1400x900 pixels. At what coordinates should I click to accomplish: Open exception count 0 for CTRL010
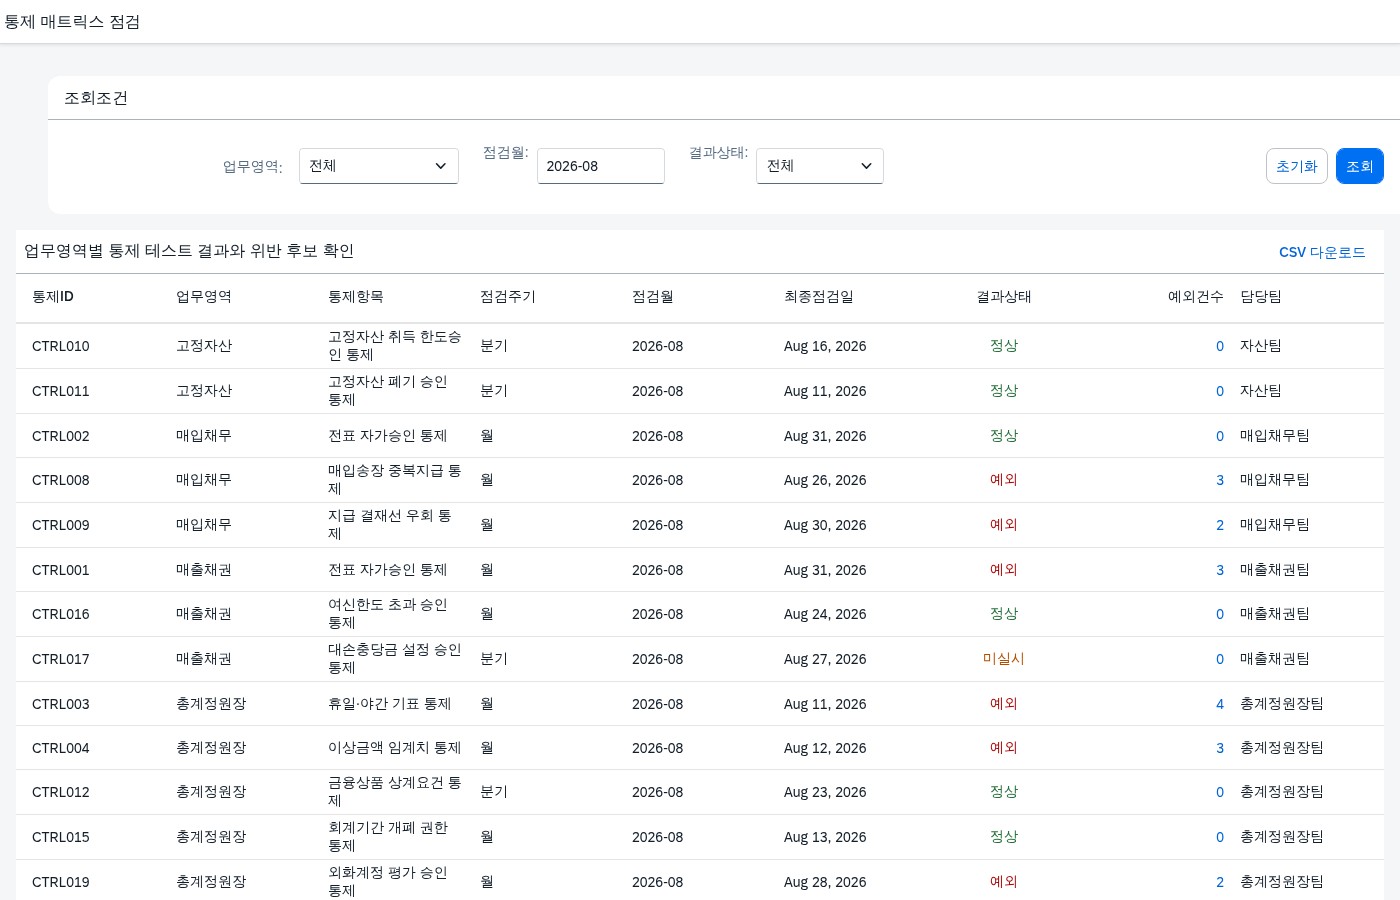click(1220, 346)
